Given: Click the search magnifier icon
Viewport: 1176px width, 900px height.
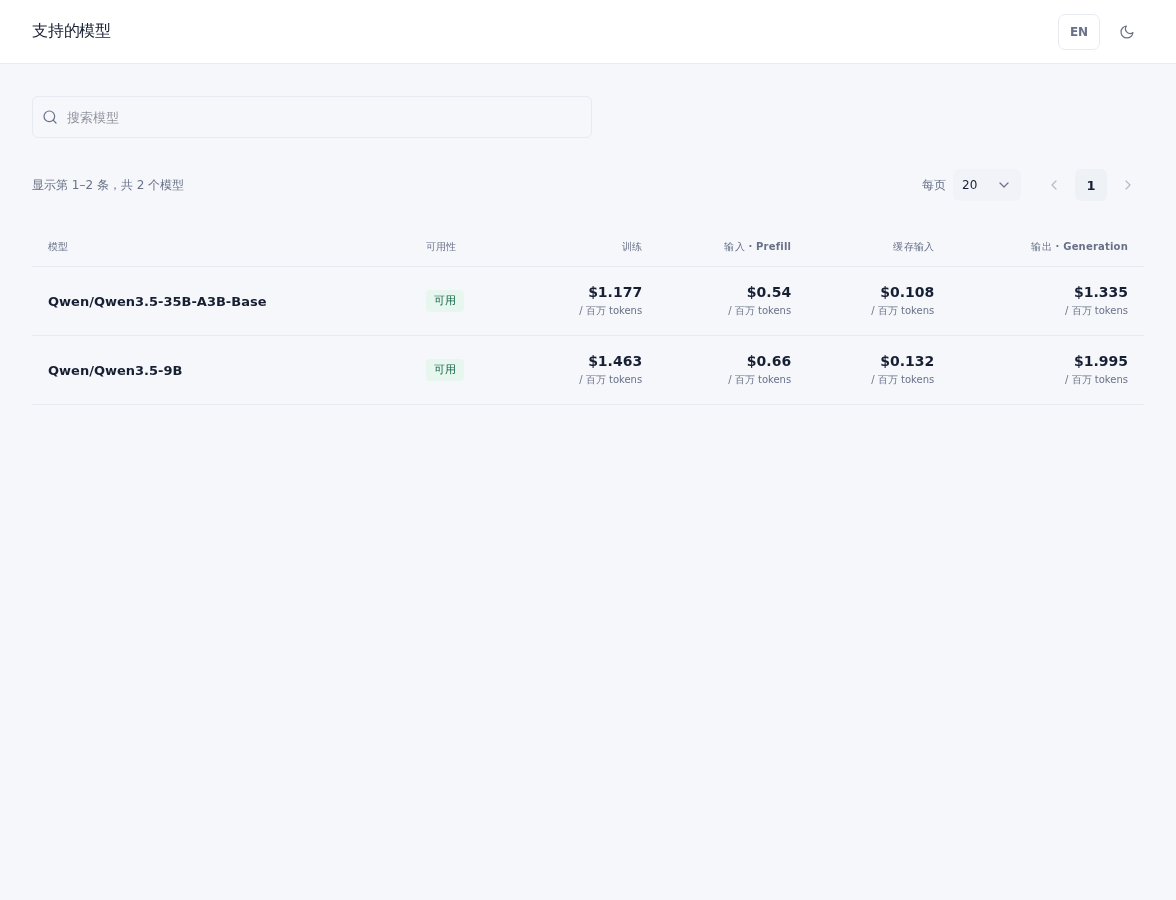Looking at the screenshot, I should tap(50, 117).
